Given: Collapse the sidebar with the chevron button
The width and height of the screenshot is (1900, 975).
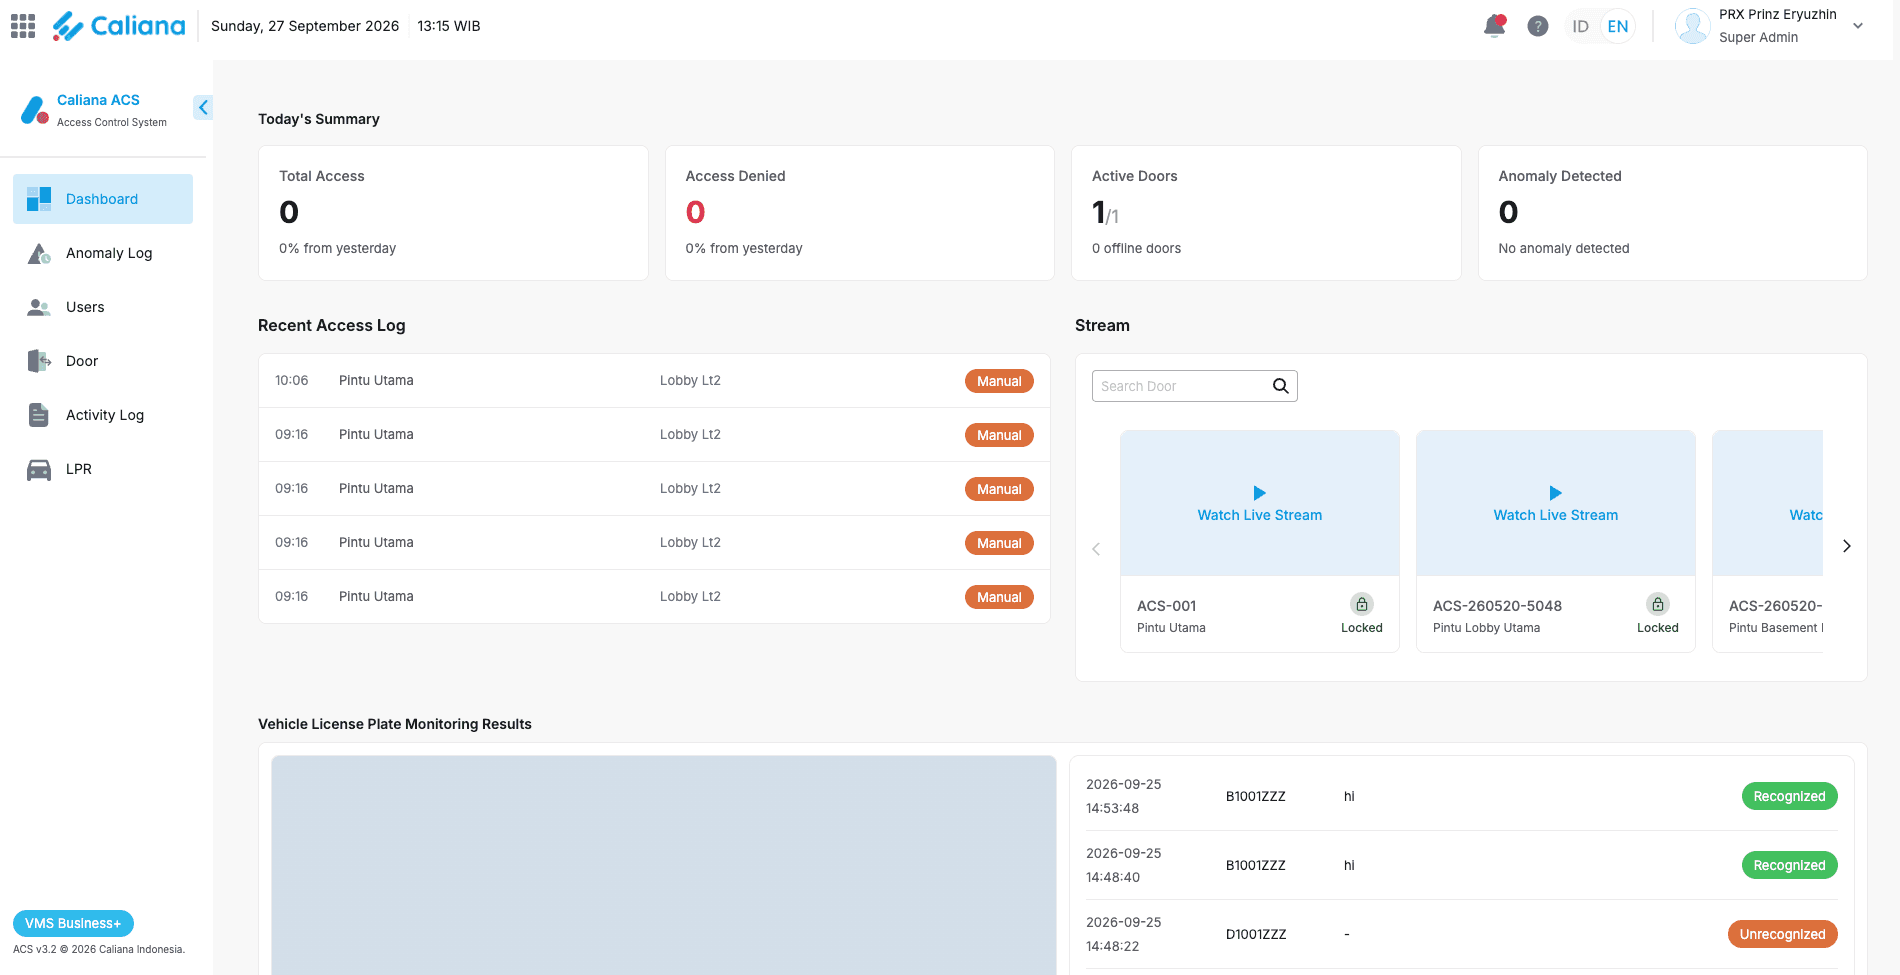Looking at the screenshot, I should click(x=203, y=107).
